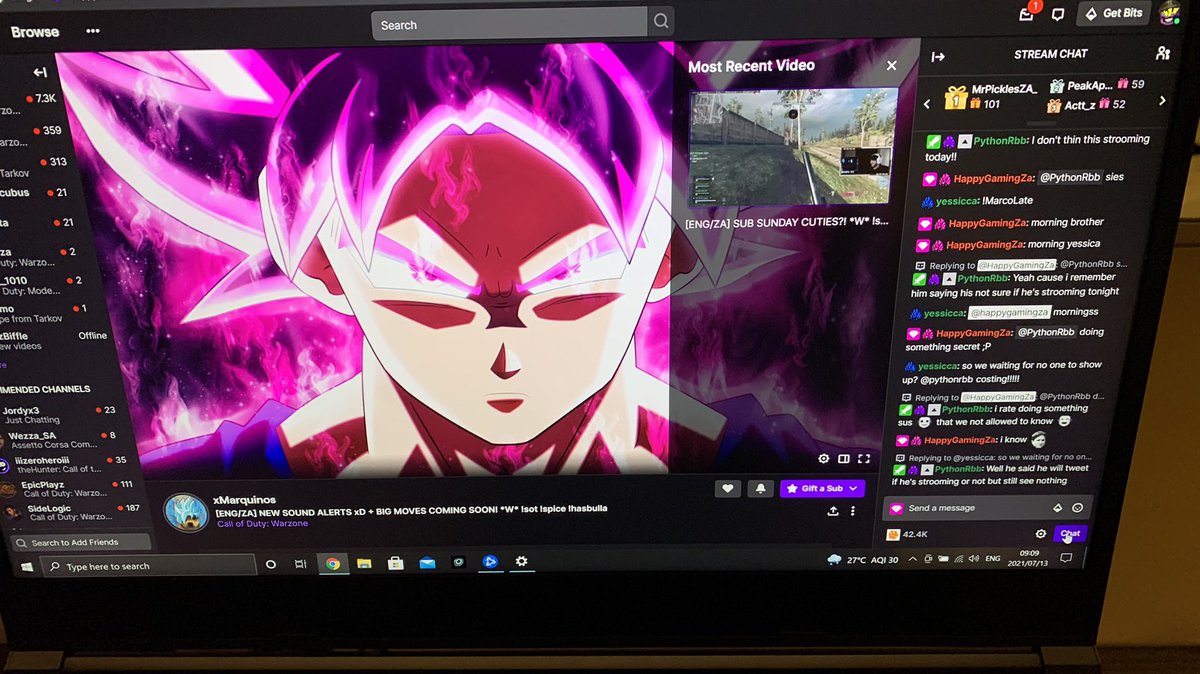The height and width of the screenshot is (674, 1200).
Task: Open channel points 42.4K balance
Action: click(x=908, y=535)
